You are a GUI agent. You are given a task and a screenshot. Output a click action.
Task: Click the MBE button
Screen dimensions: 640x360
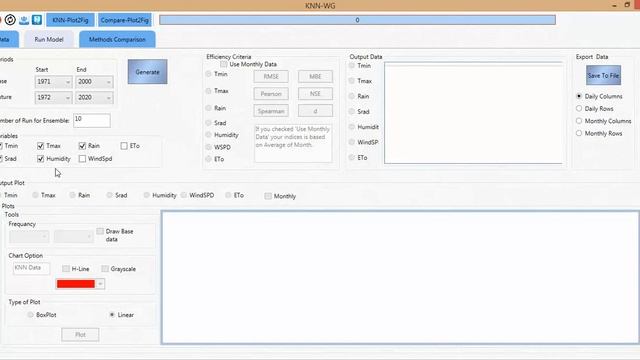click(x=315, y=76)
